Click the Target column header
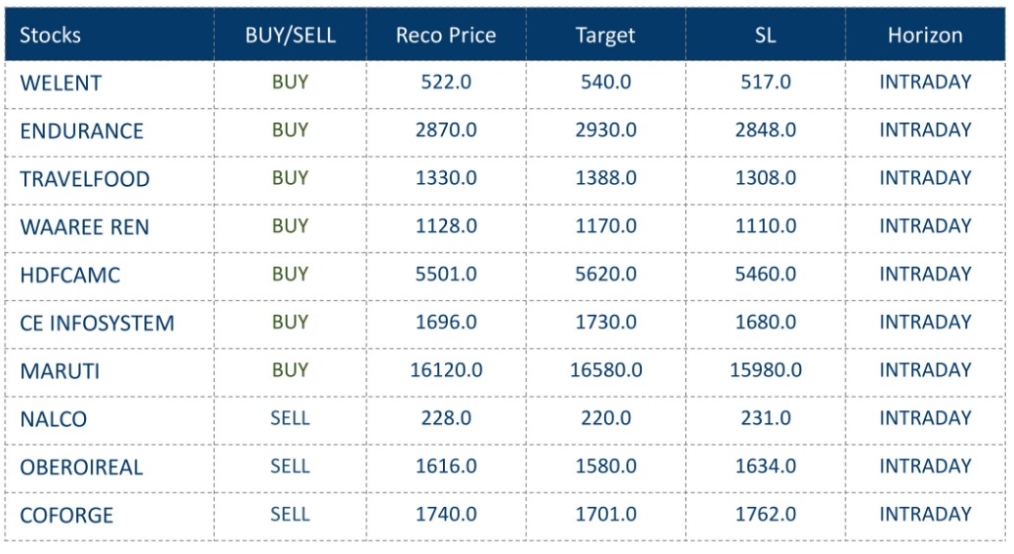 click(605, 35)
